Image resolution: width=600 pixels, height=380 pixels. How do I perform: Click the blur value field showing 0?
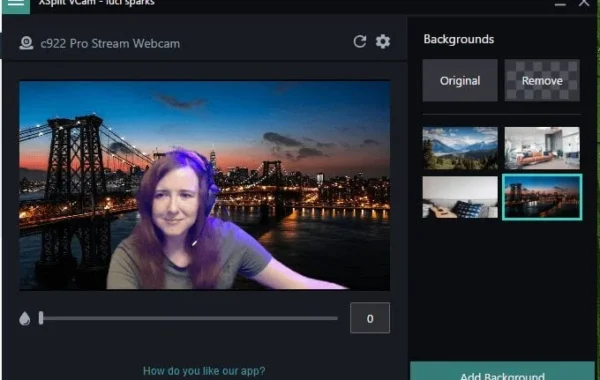click(x=370, y=318)
